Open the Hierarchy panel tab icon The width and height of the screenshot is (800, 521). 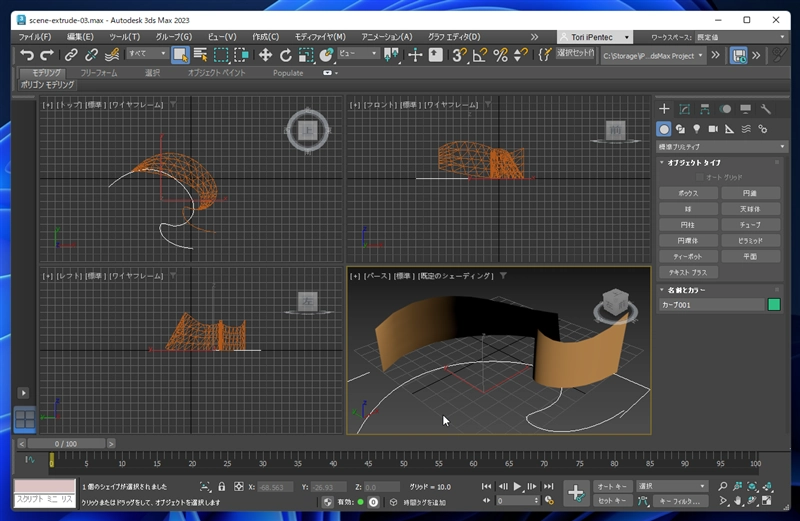705,109
